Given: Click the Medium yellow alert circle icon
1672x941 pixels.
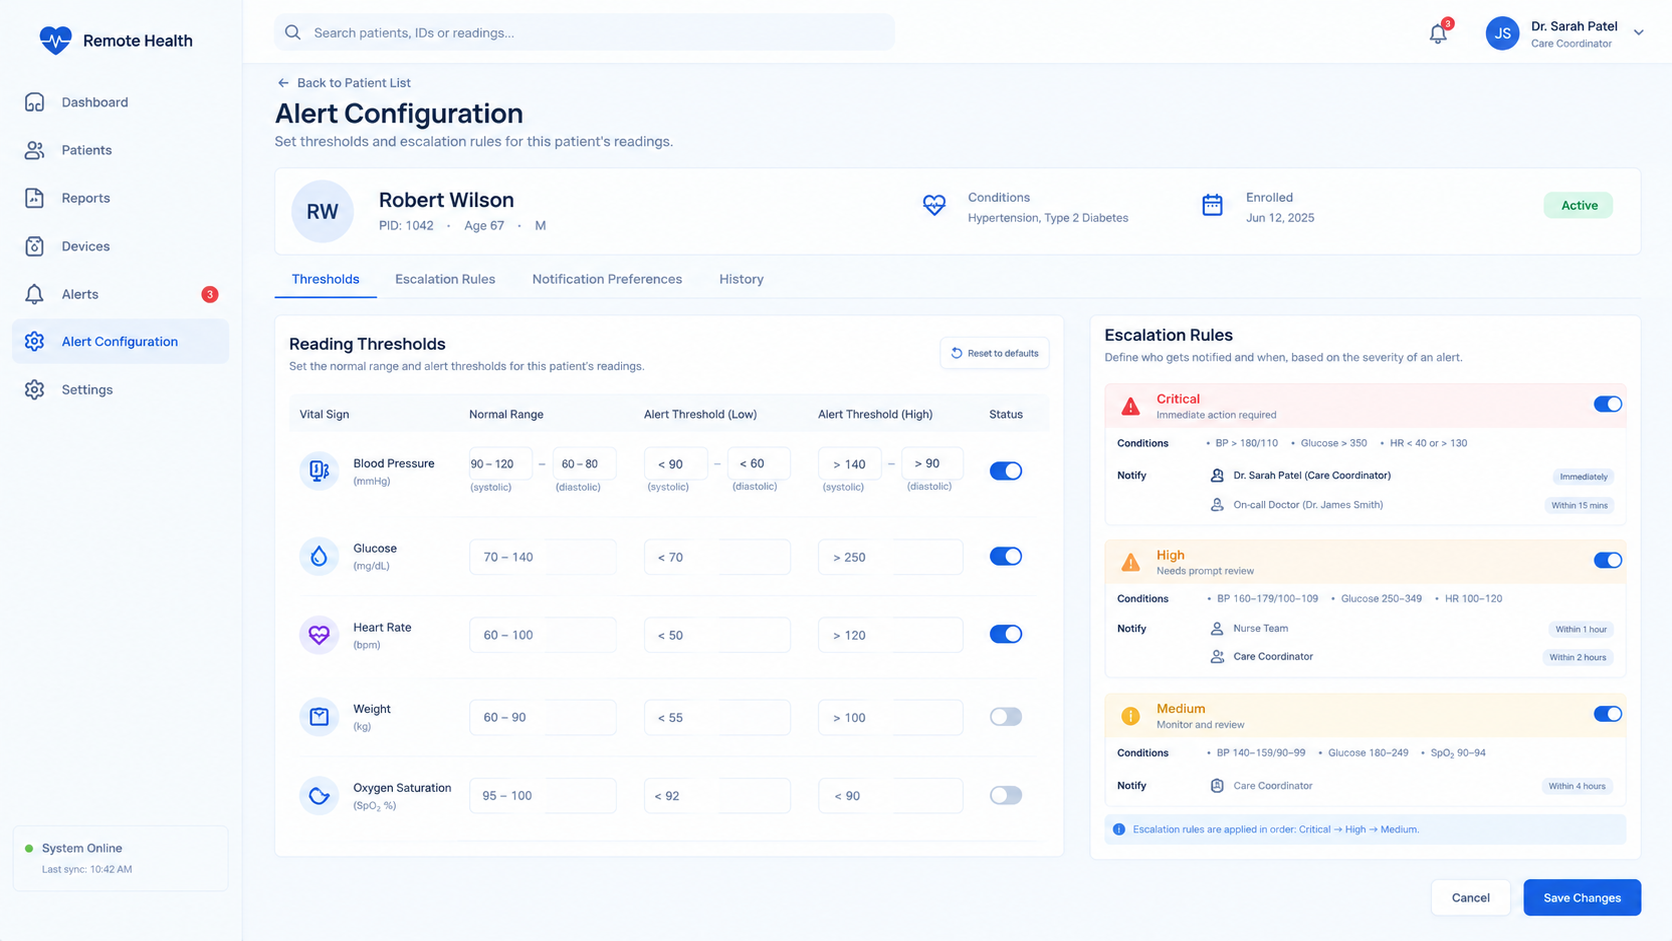Looking at the screenshot, I should 1130,716.
